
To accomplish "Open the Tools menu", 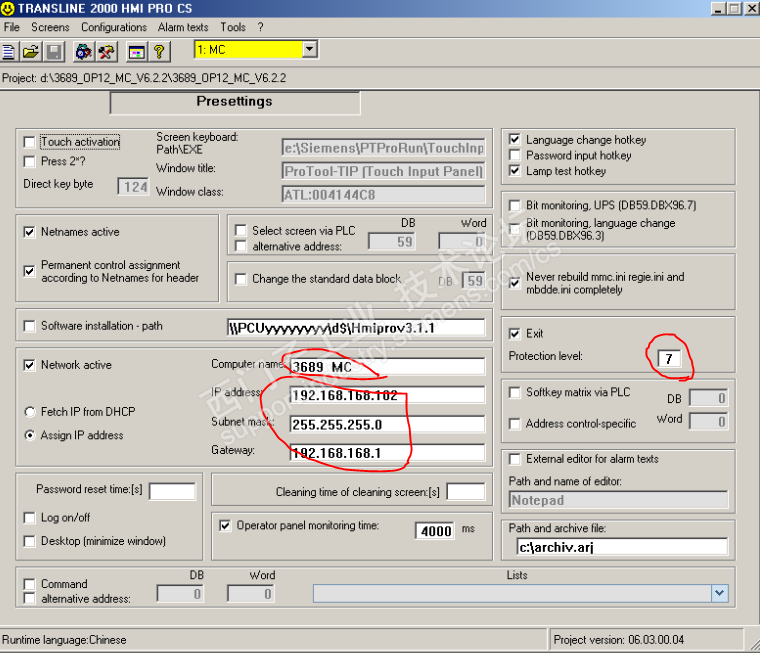I will pyautogui.click(x=233, y=27).
